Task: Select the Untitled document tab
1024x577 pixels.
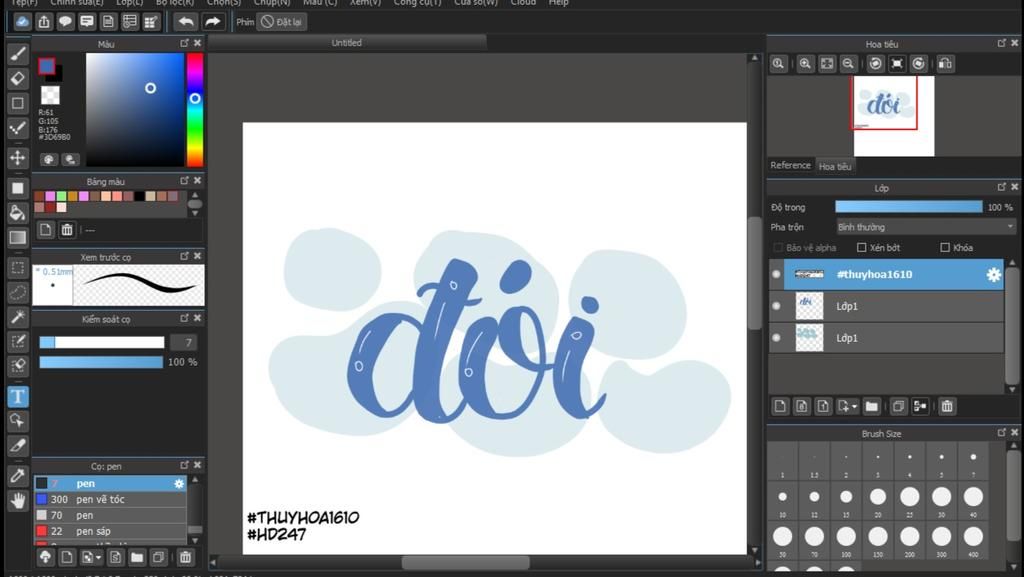Action: 347,42
